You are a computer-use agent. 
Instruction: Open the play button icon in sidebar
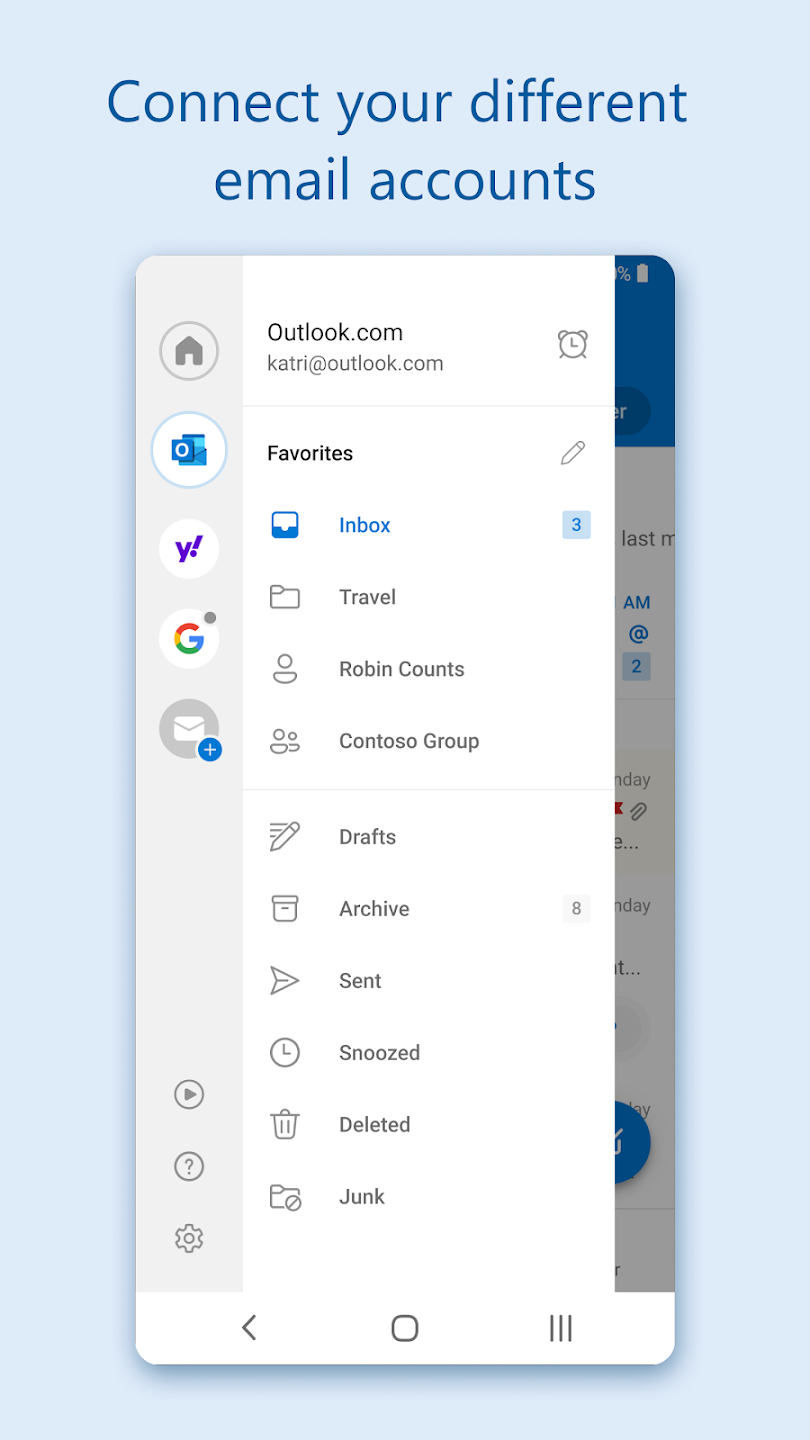(189, 1094)
